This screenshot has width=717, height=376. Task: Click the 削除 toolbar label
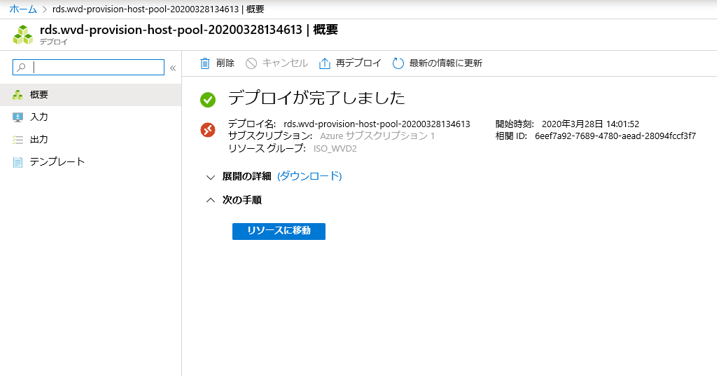[x=225, y=63]
